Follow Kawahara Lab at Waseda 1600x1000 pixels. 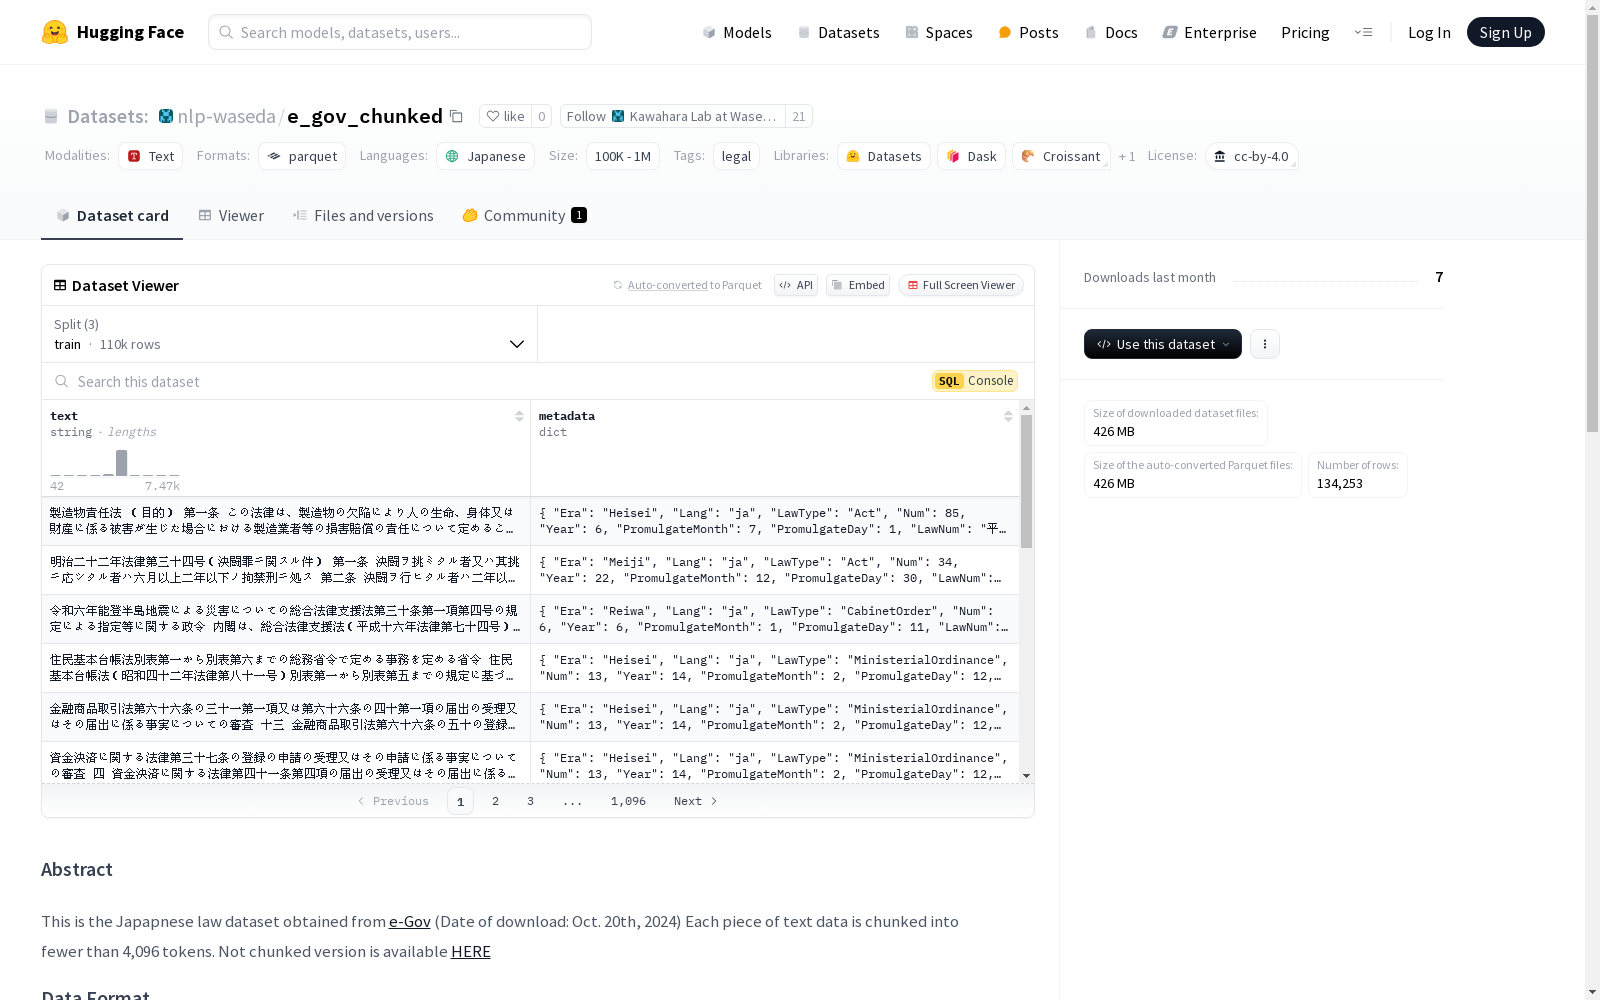coord(673,116)
